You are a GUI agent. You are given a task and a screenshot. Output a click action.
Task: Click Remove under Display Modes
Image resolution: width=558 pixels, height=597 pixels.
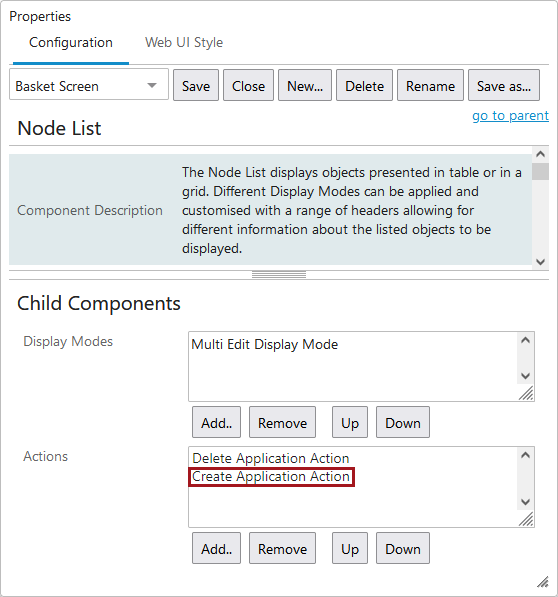click(282, 422)
